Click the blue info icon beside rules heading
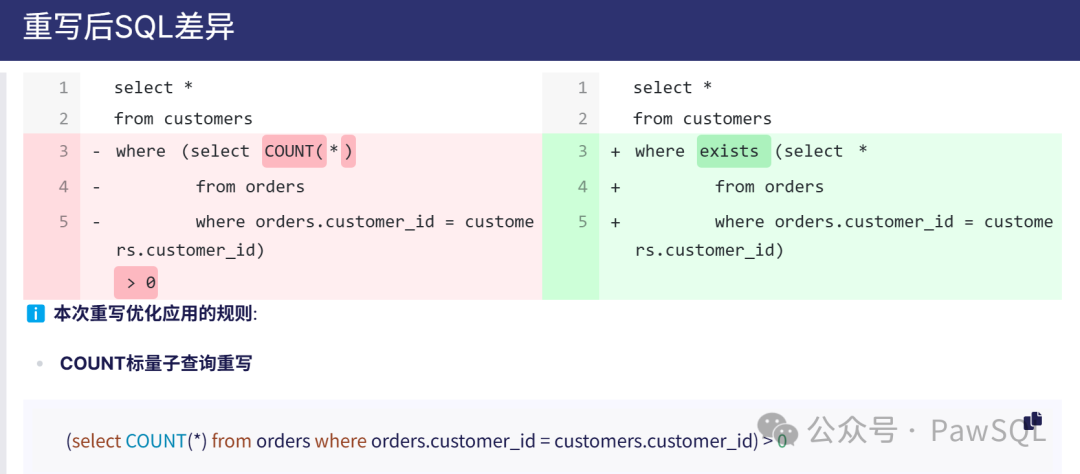Screen dimensions: 1080x474 click(36, 314)
